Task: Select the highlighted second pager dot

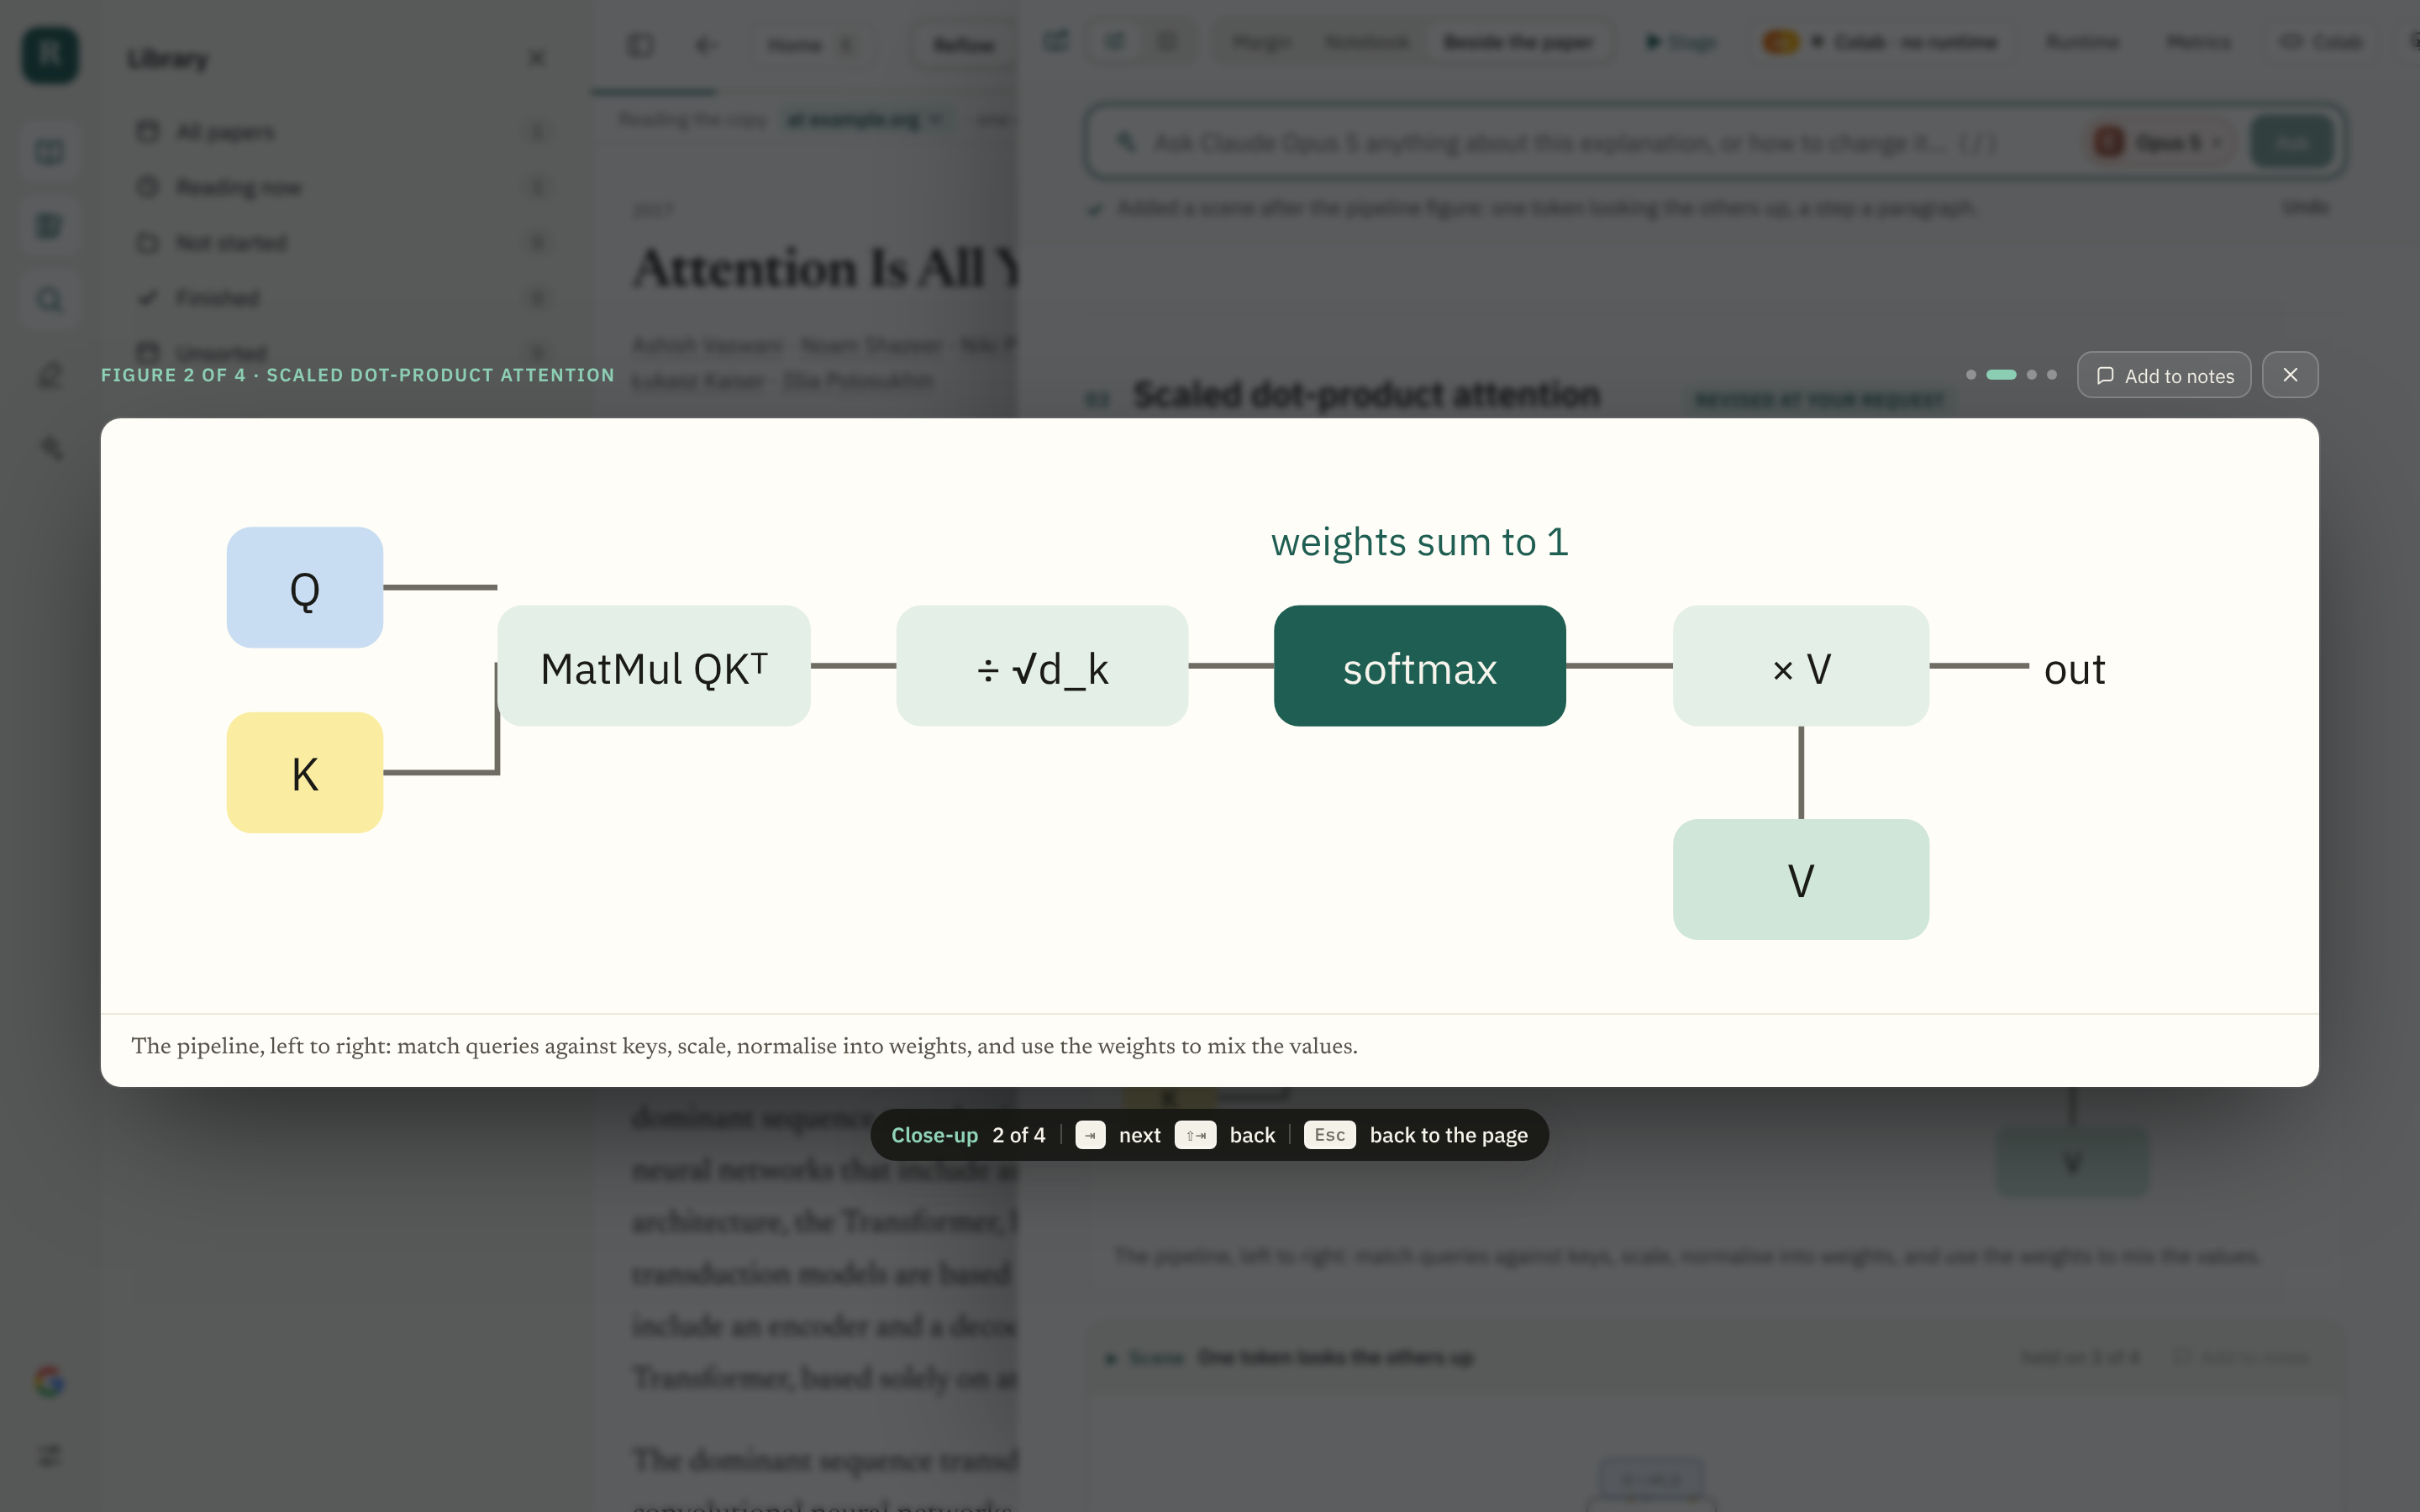Action: [2001, 375]
